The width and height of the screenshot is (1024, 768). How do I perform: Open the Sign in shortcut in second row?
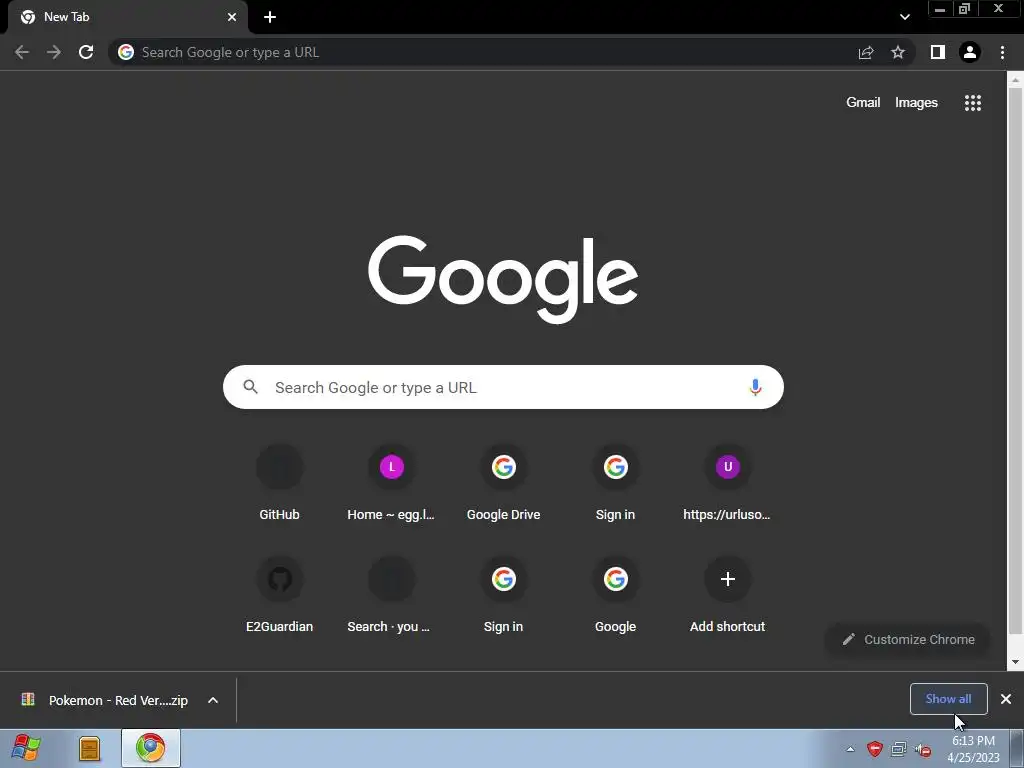(504, 595)
